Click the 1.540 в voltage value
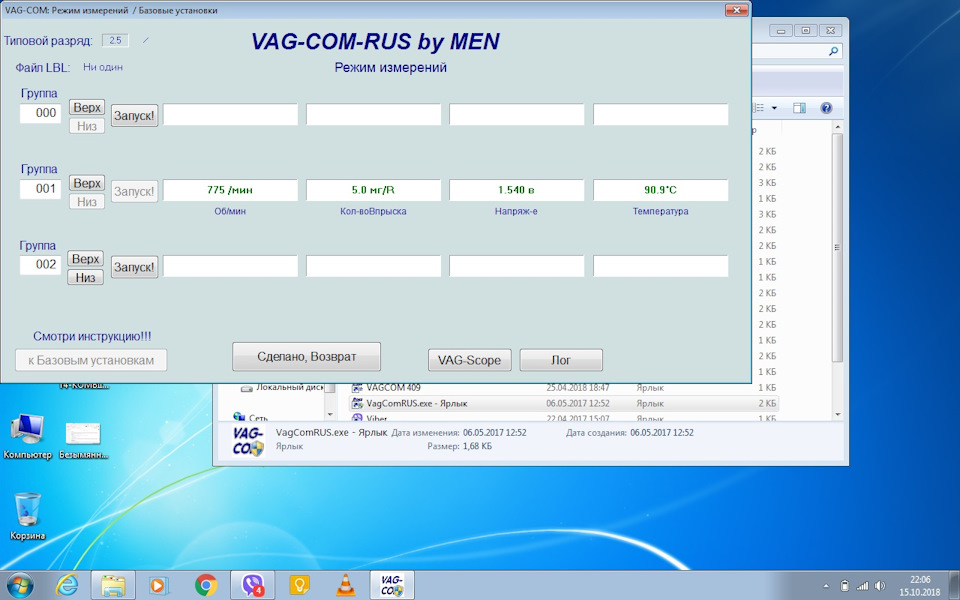This screenshot has width=960, height=600. coord(517,190)
